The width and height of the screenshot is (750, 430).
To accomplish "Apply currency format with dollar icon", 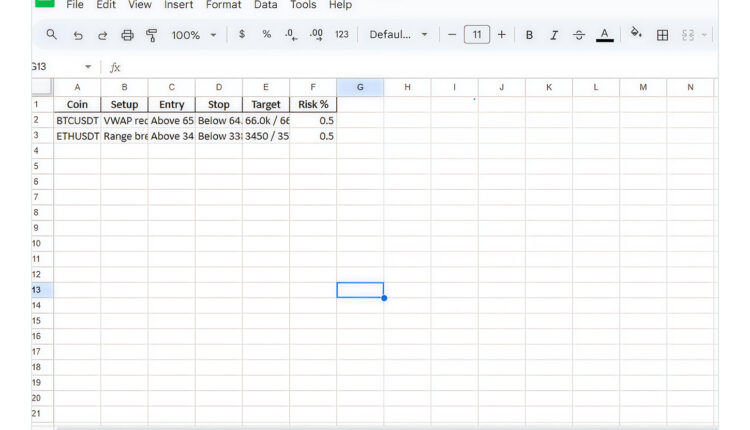I will pyautogui.click(x=242, y=35).
